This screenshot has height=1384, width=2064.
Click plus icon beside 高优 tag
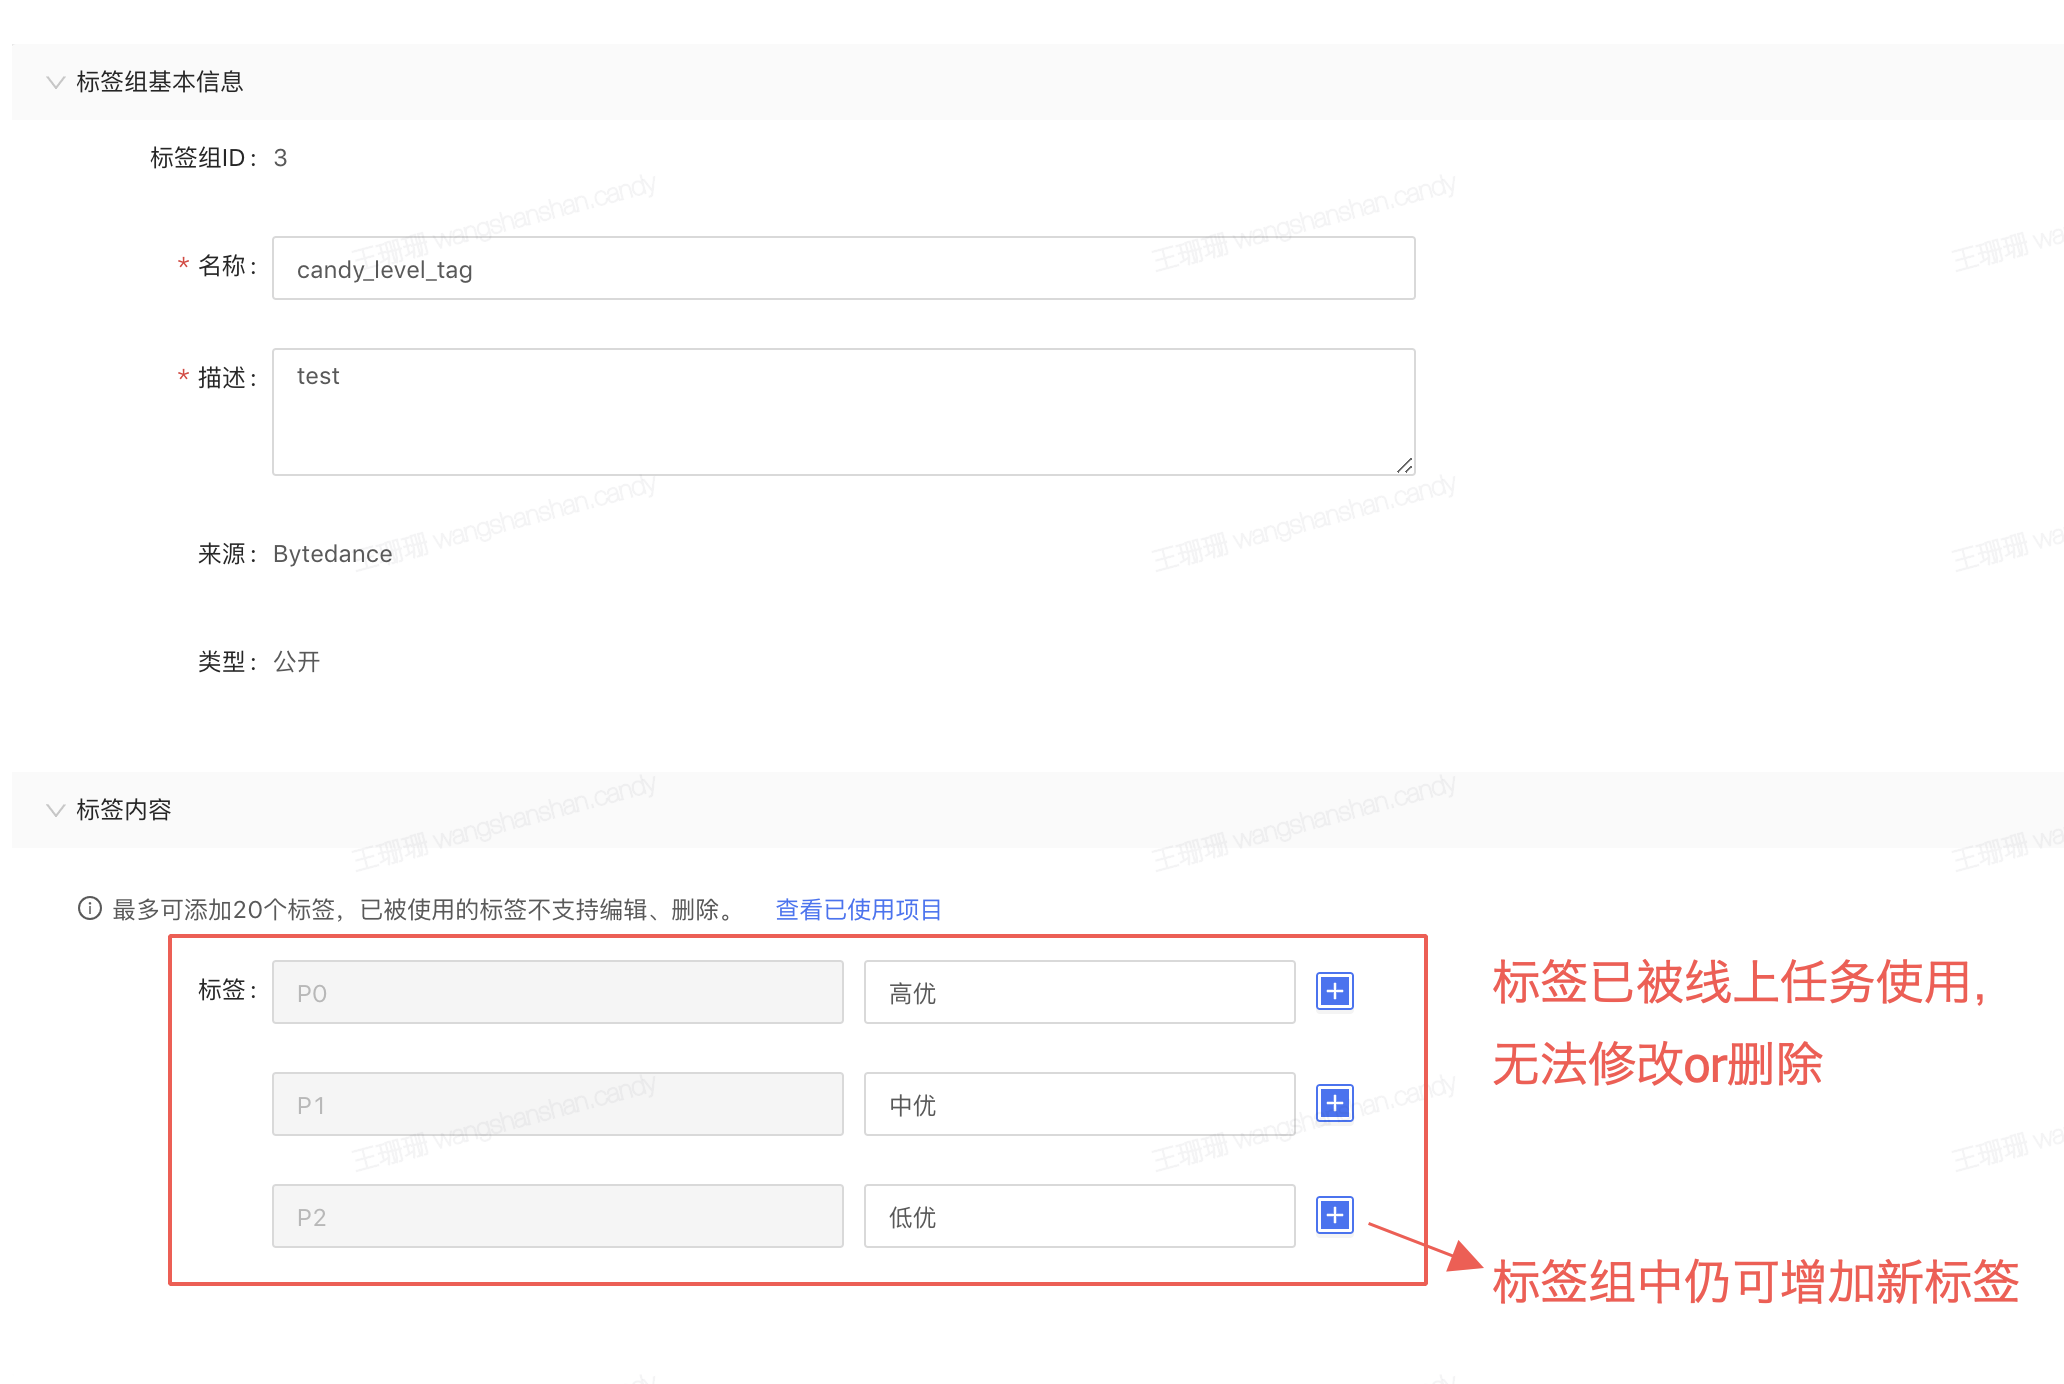pyautogui.click(x=1334, y=992)
